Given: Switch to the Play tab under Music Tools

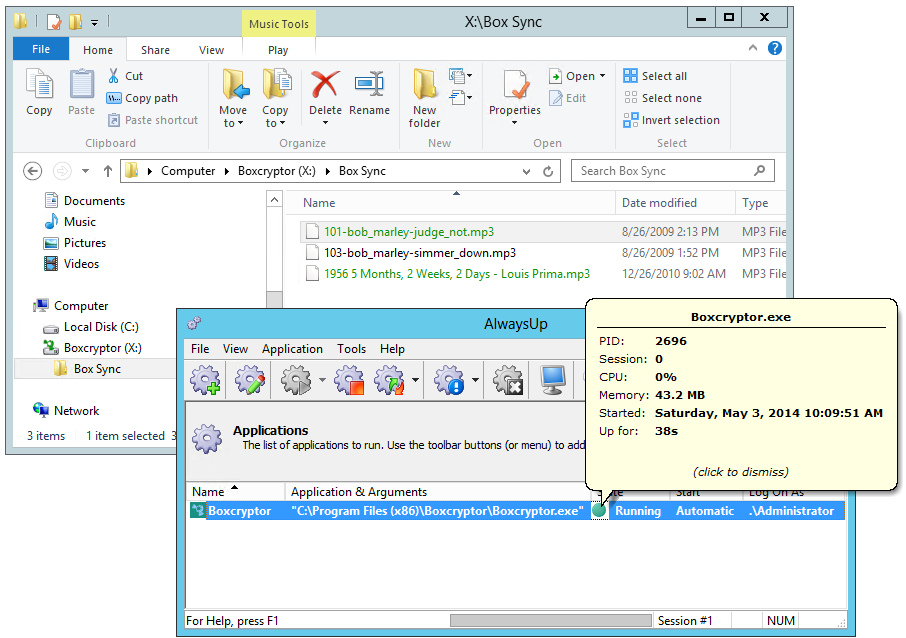Looking at the screenshot, I should (278, 50).
